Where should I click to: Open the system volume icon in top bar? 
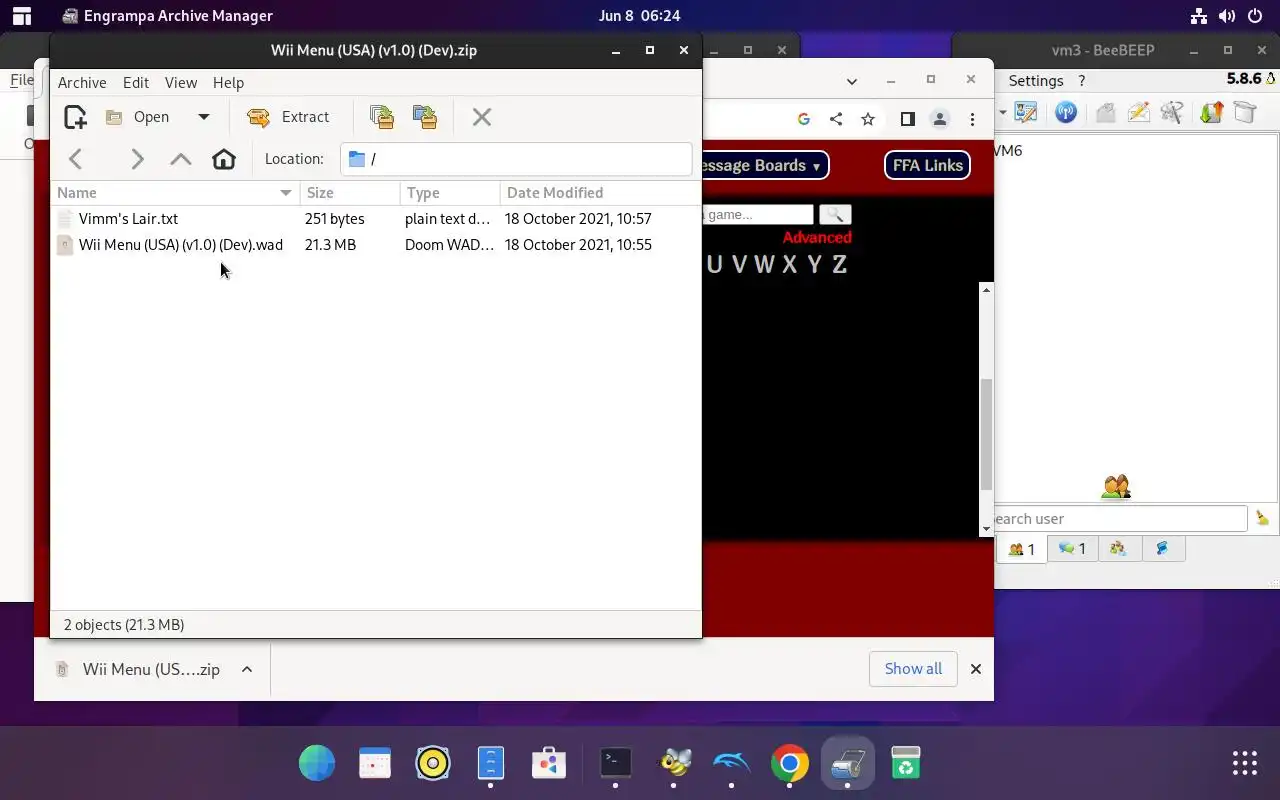click(x=1226, y=16)
